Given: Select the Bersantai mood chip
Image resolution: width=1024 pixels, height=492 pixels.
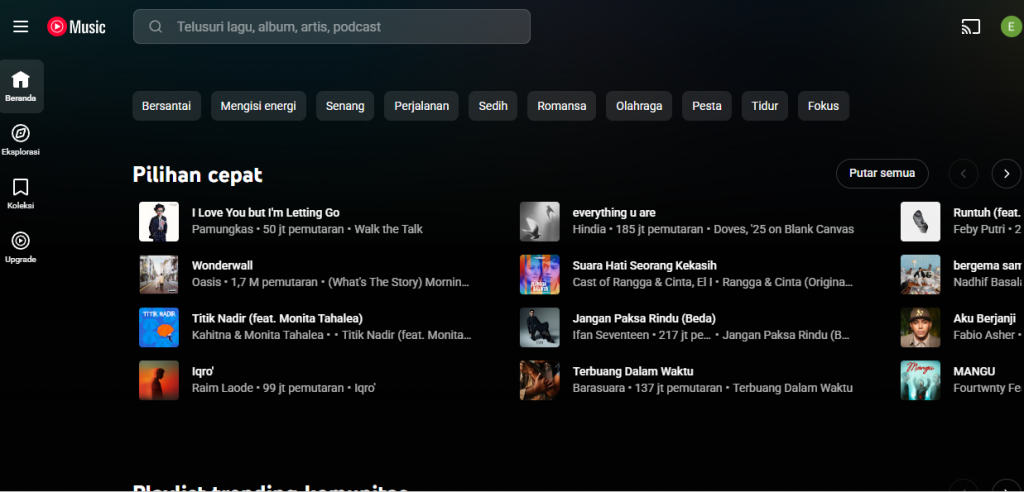Looking at the screenshot, I should [x=167, y=106].
